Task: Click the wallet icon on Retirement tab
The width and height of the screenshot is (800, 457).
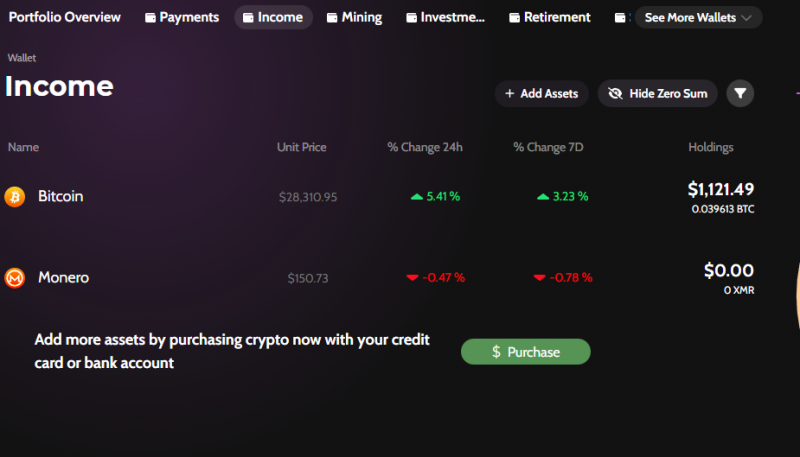Action: (514, 18)
